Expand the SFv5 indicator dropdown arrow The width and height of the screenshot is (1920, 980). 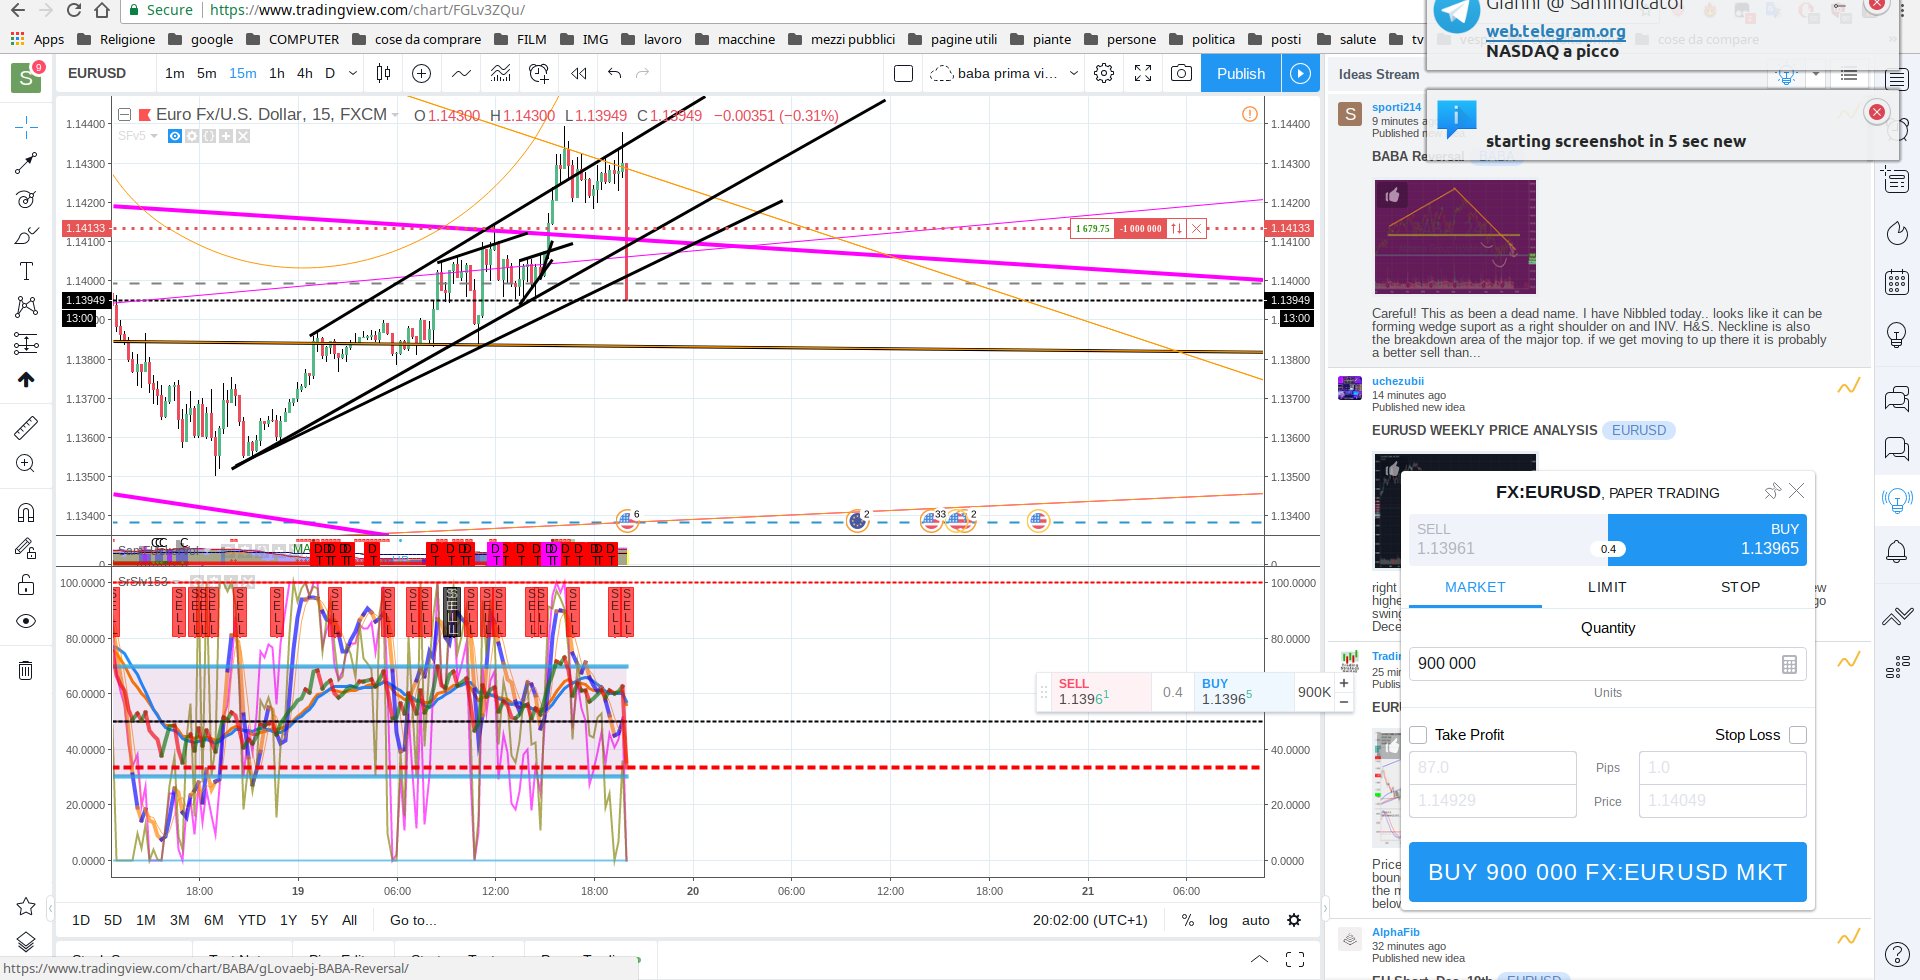[154, 136]
